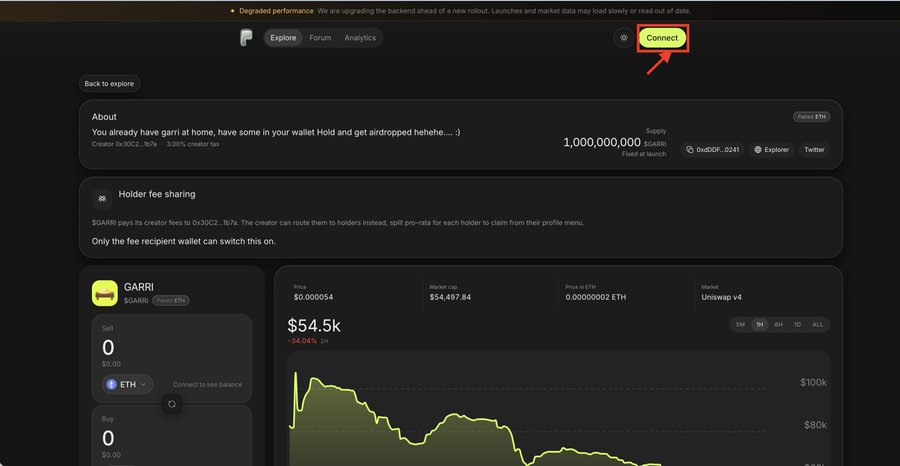Click the Buy amount field
This screenshot has height=466, width=900.
[172, 437]
